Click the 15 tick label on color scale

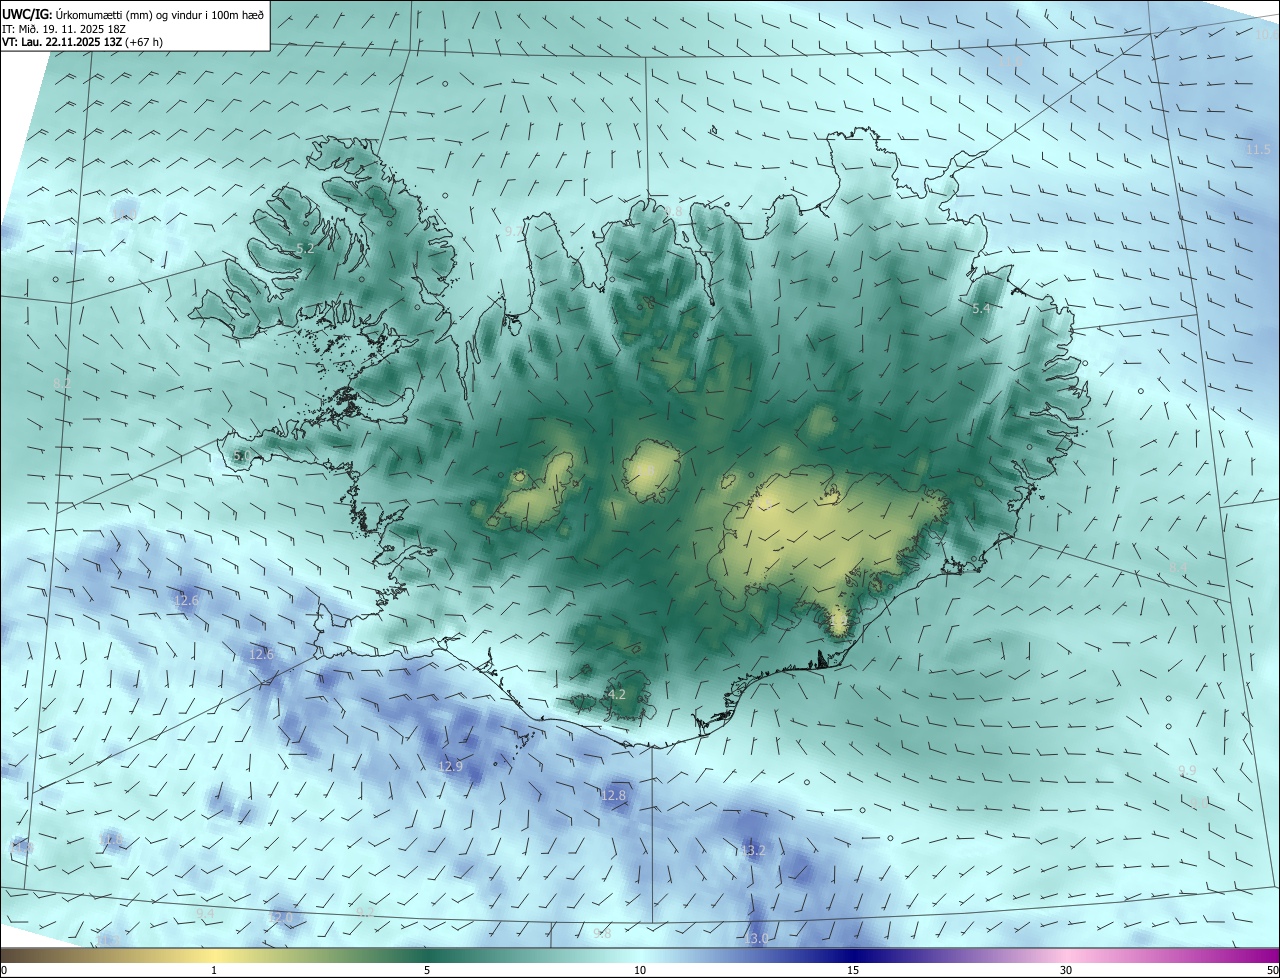pyautogui.click(x=853, y=971)
